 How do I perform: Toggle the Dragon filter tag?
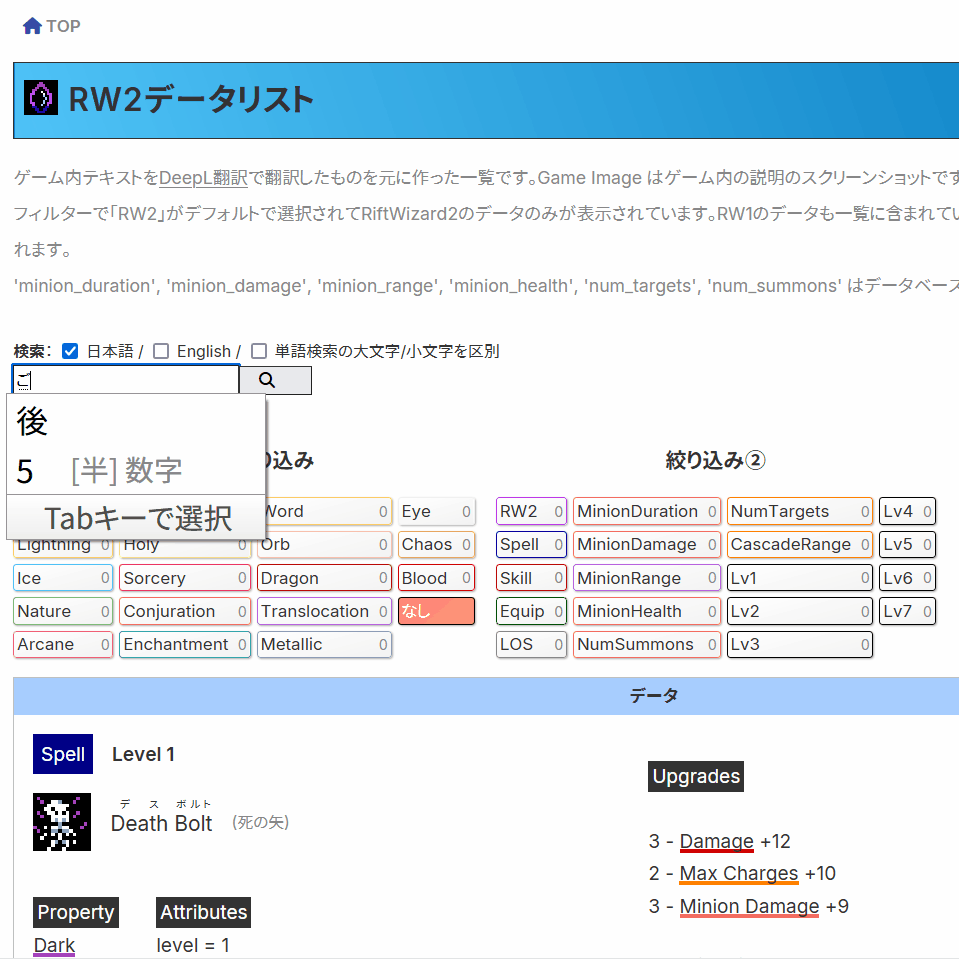click(x=323, y=578)
